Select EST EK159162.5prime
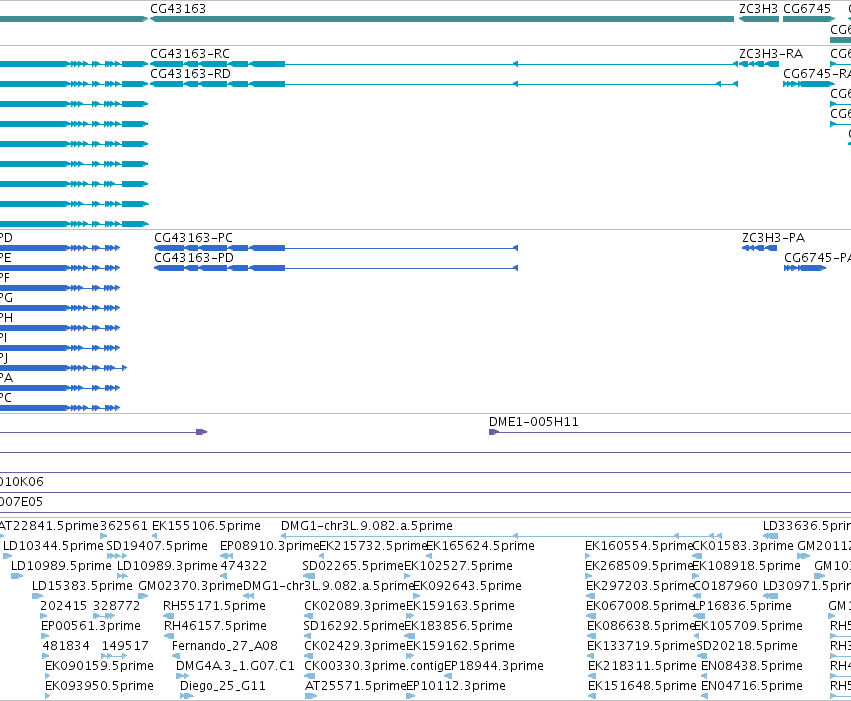 point(460,646)
